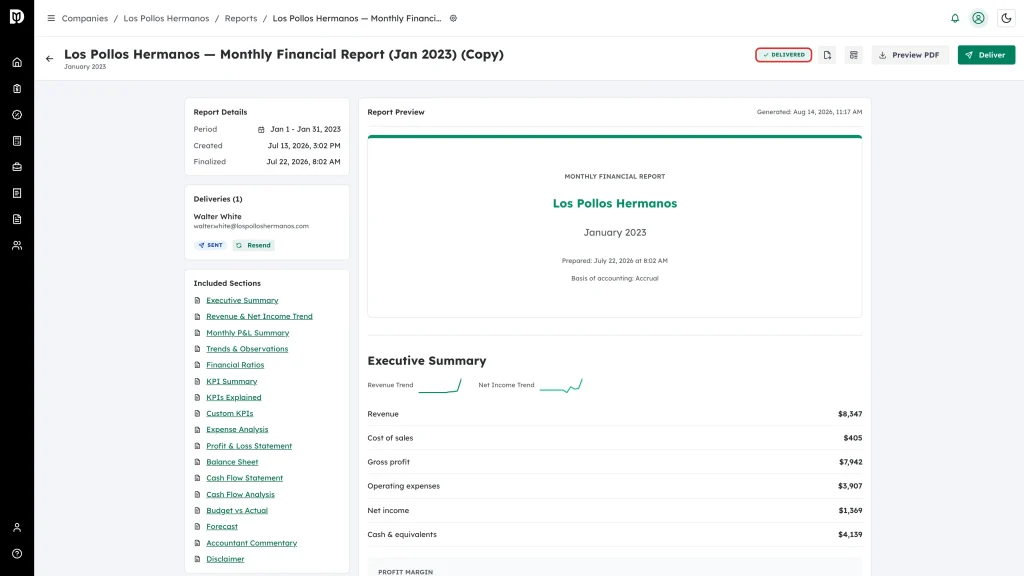Click the walterwhite@lospolloshermanos.com email address
The height and width of the screenshot is (576, 1024).
(251, 226)
